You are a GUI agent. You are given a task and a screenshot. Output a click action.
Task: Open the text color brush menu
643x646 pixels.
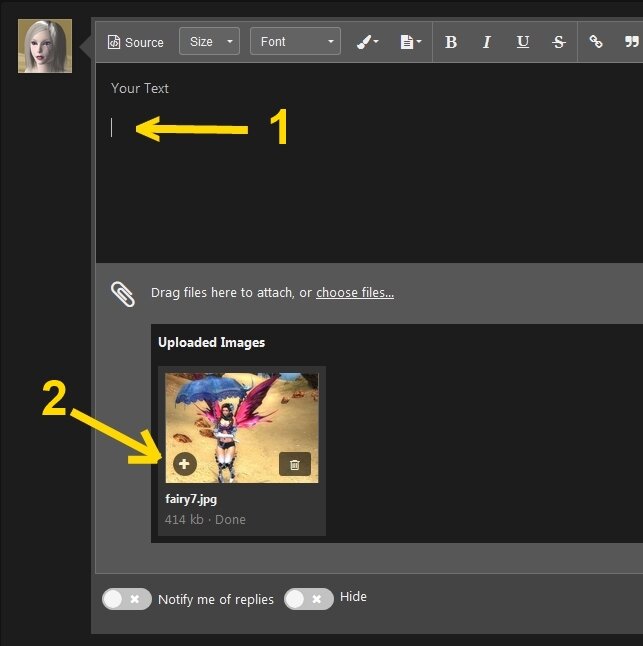click(x=367, y=42)
